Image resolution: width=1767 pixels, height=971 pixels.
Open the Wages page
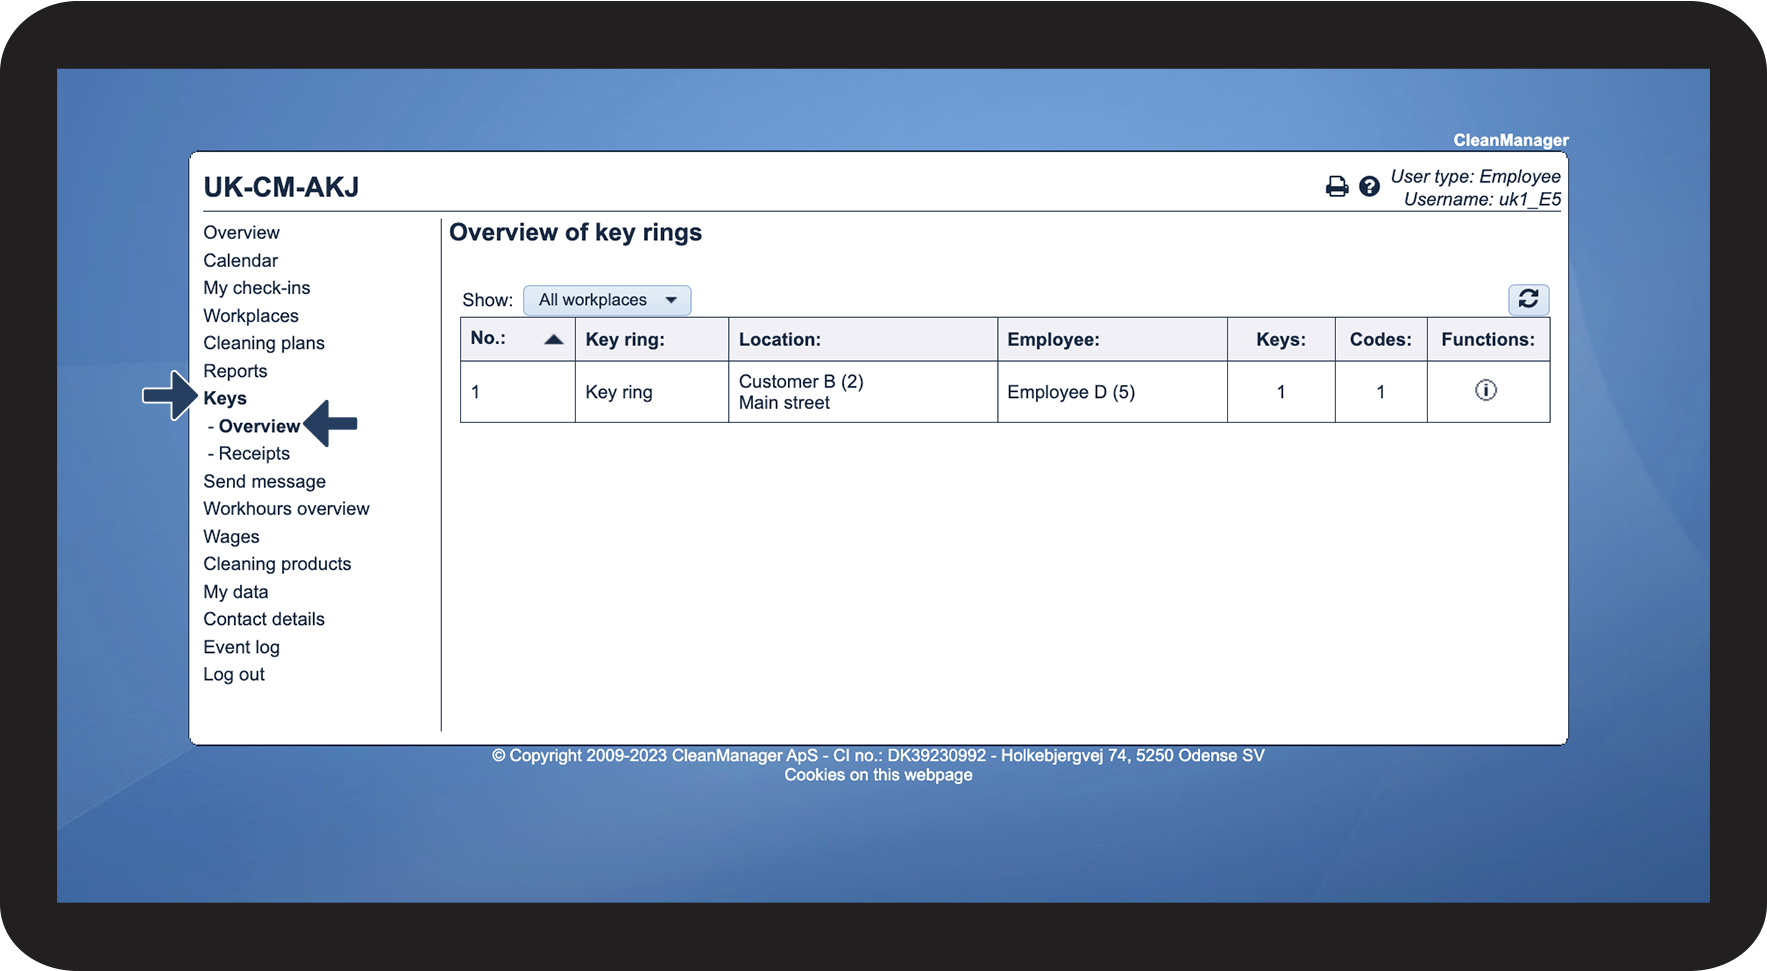click(x=232, y=537)
